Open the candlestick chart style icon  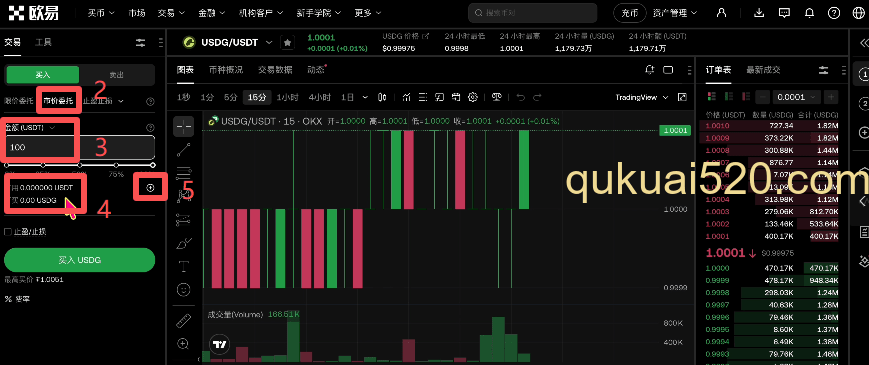382,97
